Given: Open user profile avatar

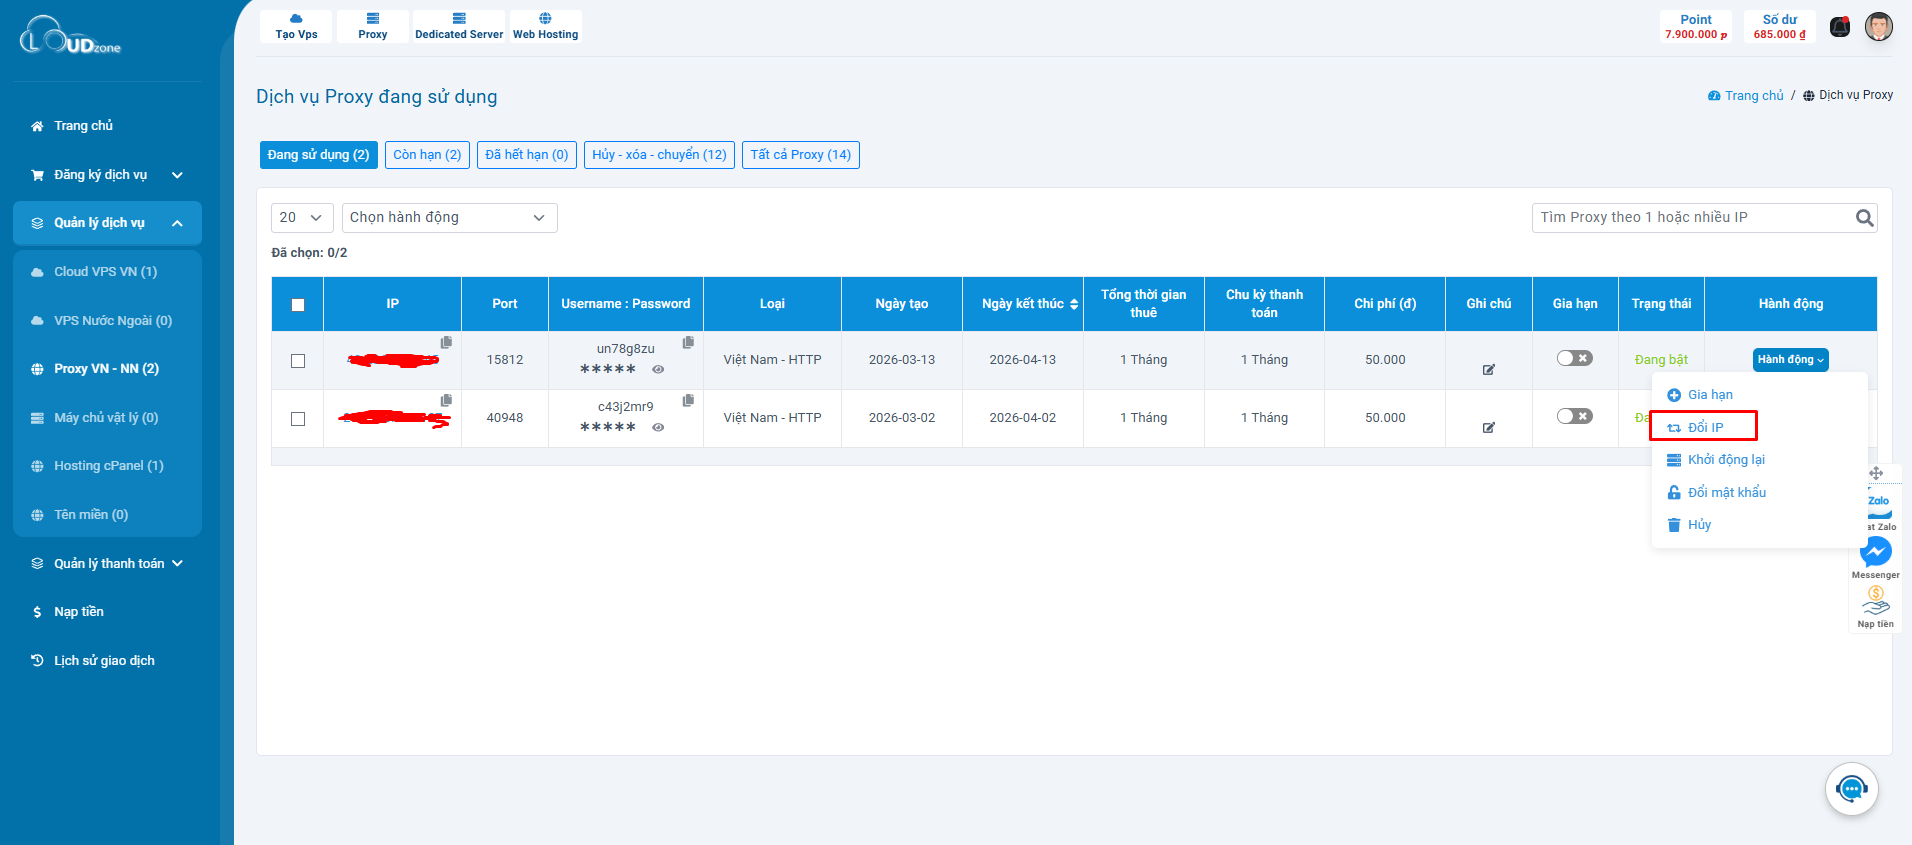Looking at the screenshot, I should 1878,27.
